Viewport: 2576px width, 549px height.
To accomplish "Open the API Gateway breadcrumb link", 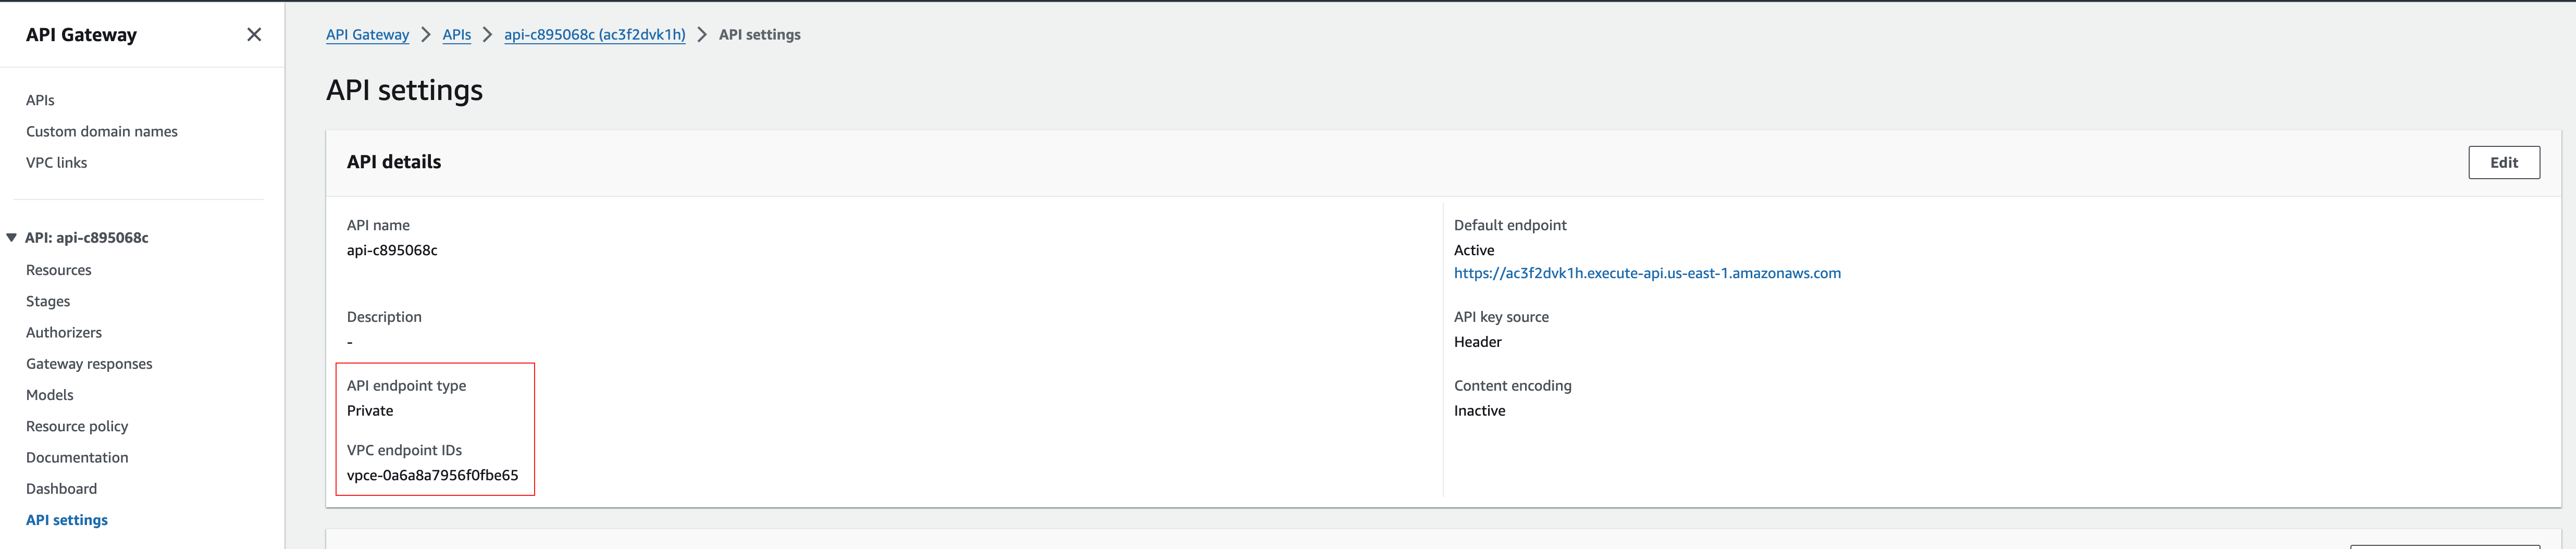I will [367, 34].
